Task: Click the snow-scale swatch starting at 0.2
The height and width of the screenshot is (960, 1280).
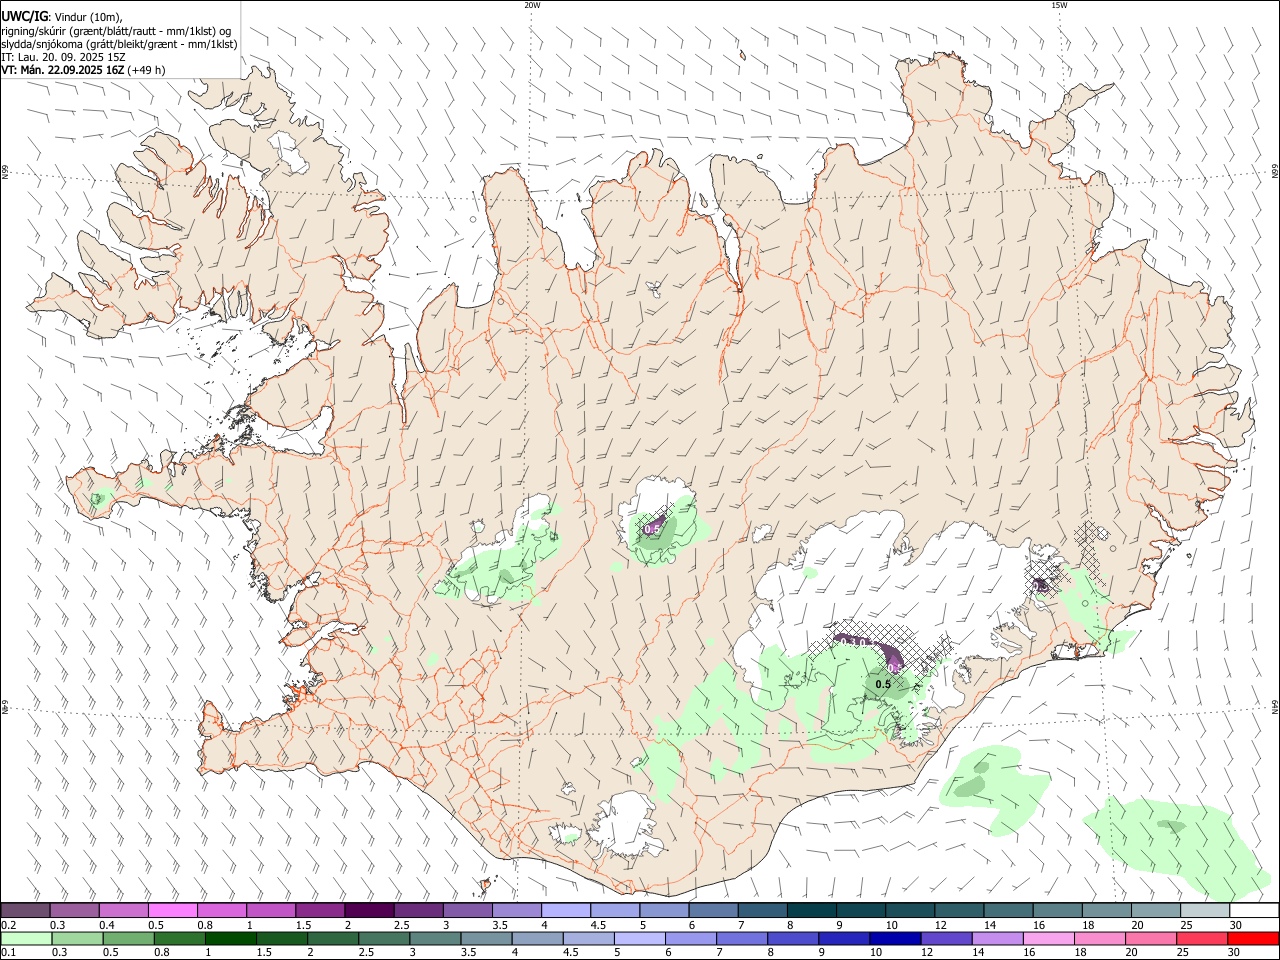Action: coord(25,910)
